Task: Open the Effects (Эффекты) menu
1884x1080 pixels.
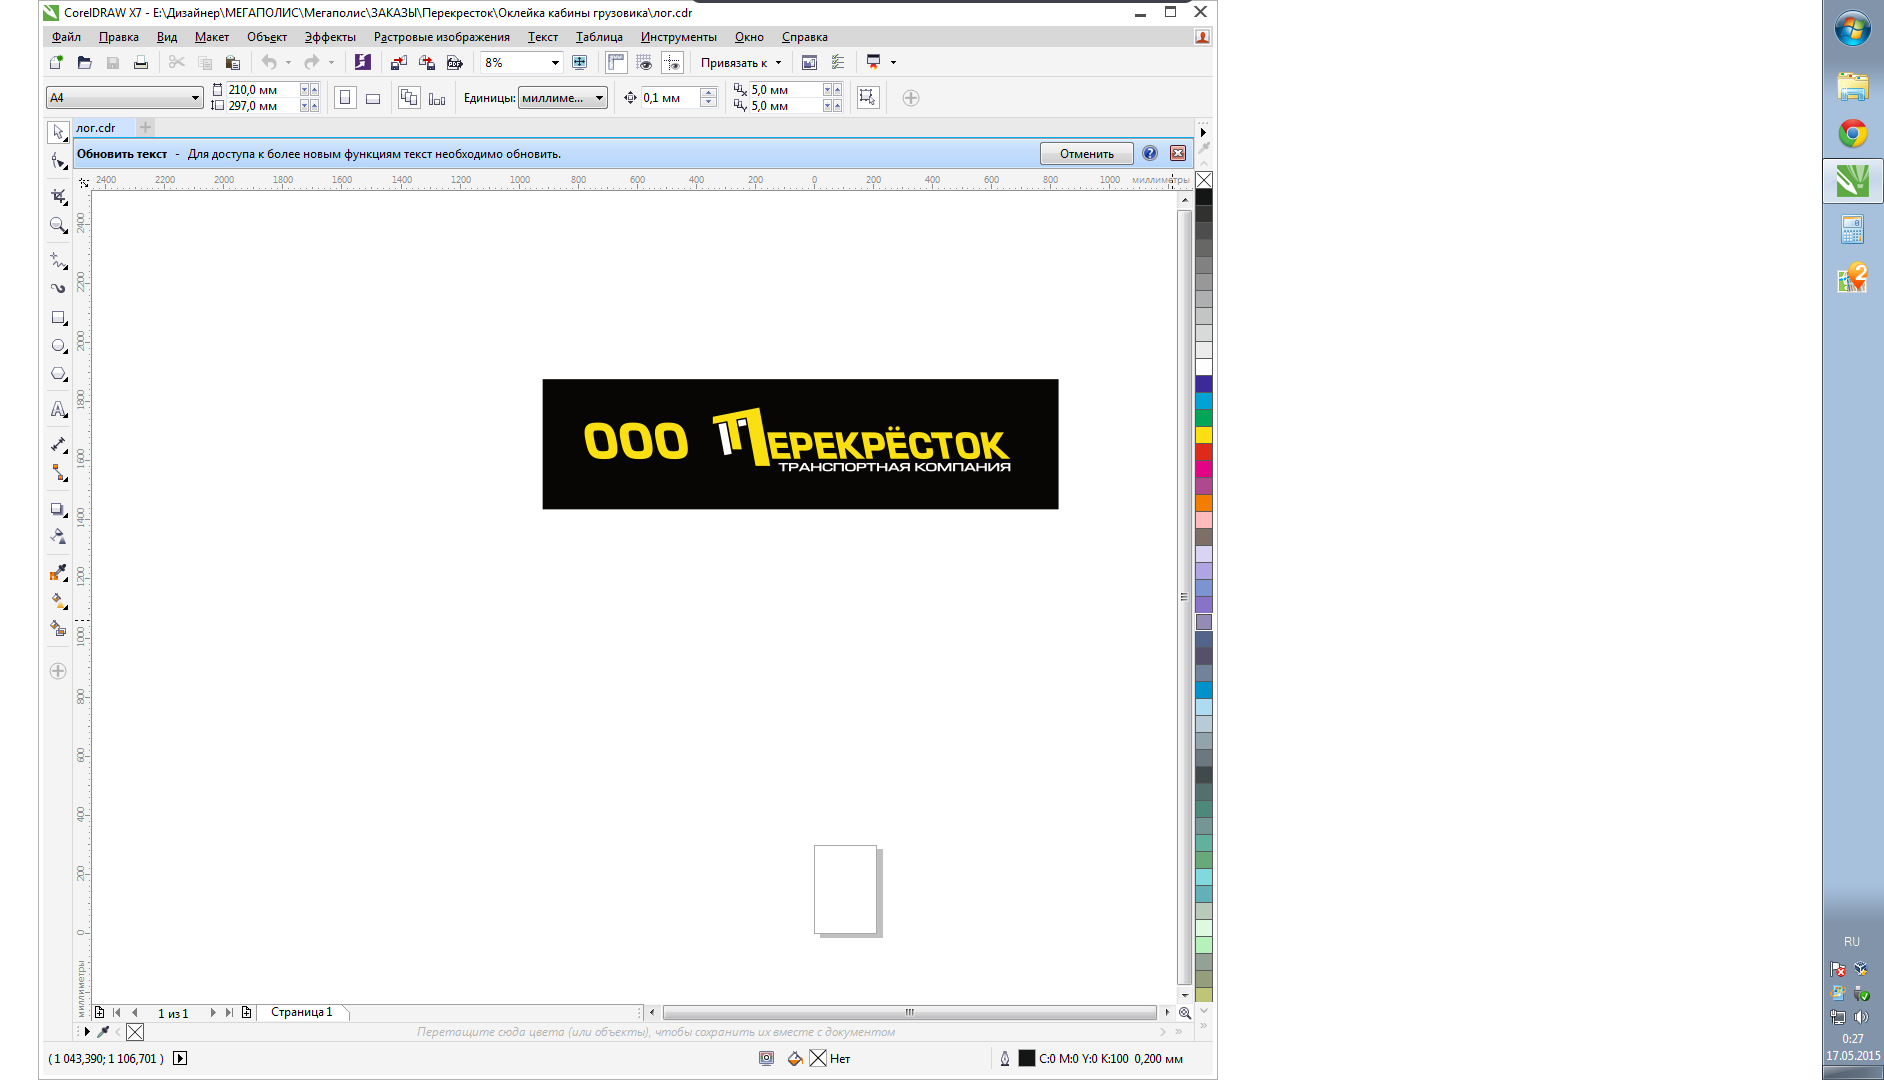Action: point(330,37)
